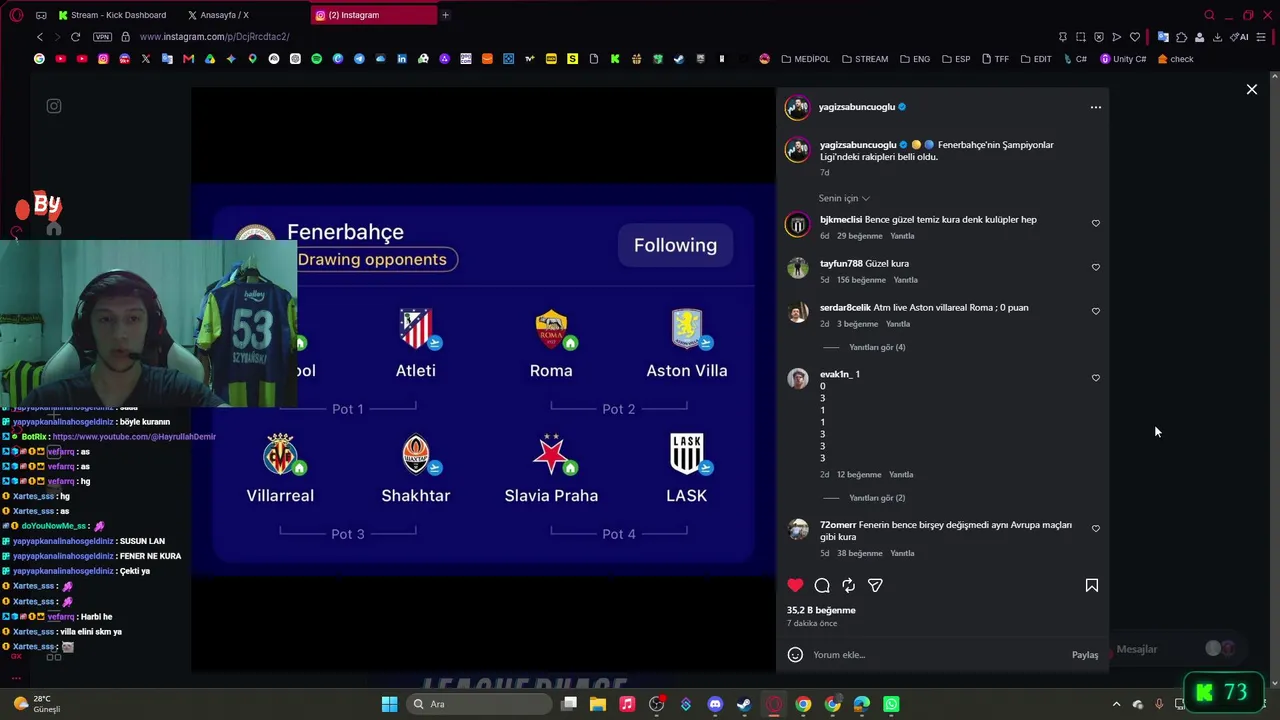Open the Opera workspaces icon beside the tabs

(x=41, y=15)
